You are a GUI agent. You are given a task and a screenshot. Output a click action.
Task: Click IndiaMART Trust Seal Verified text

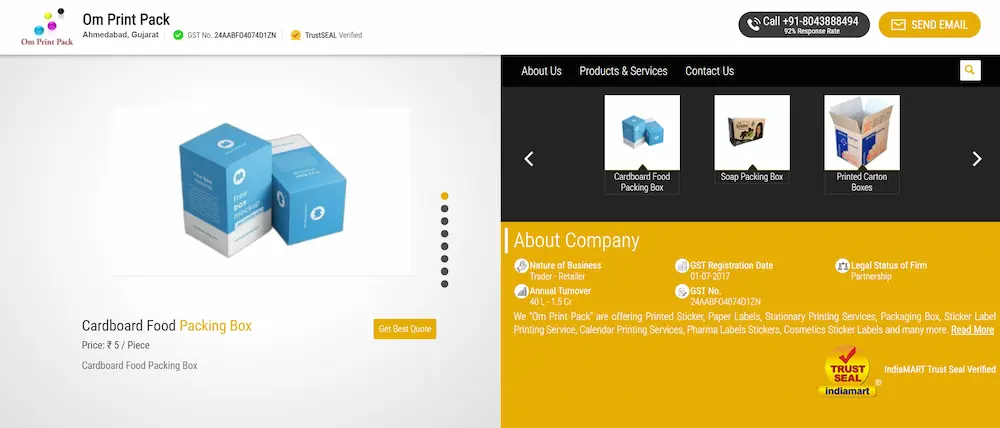[x=939, y=369]
